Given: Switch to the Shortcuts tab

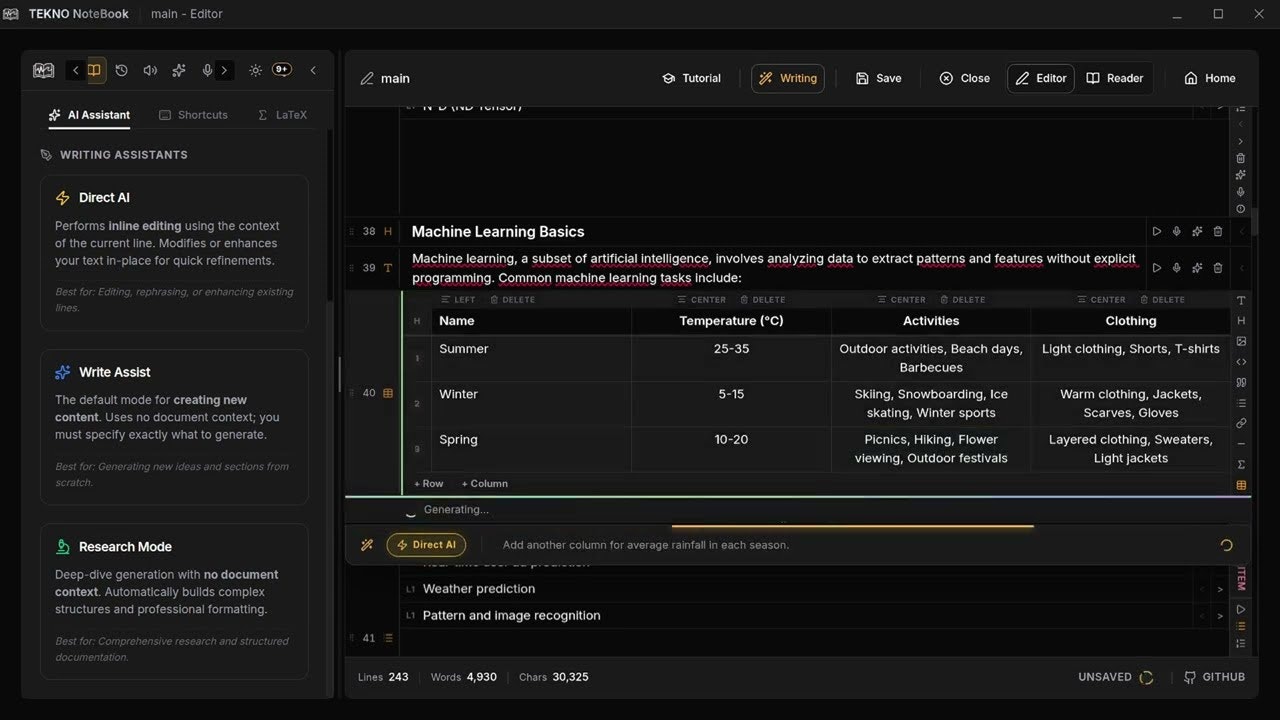Looking at the screenshot, I should (194, 115).
